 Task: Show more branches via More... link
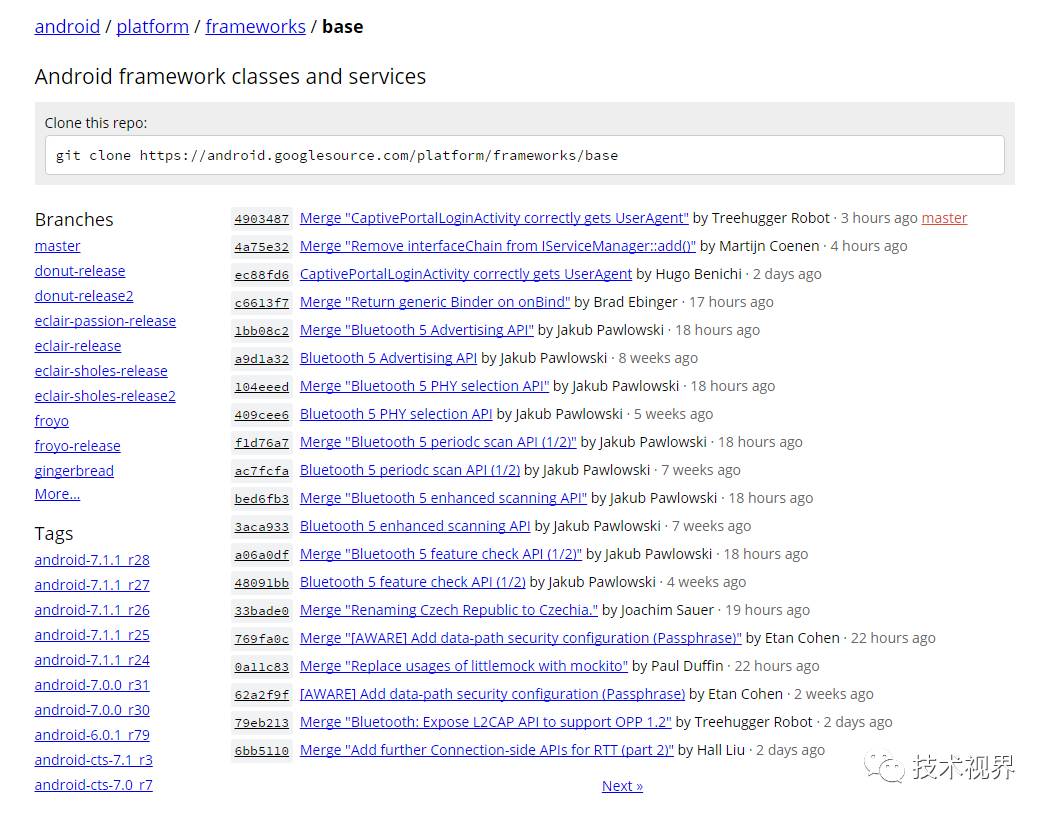pos(57,494)
